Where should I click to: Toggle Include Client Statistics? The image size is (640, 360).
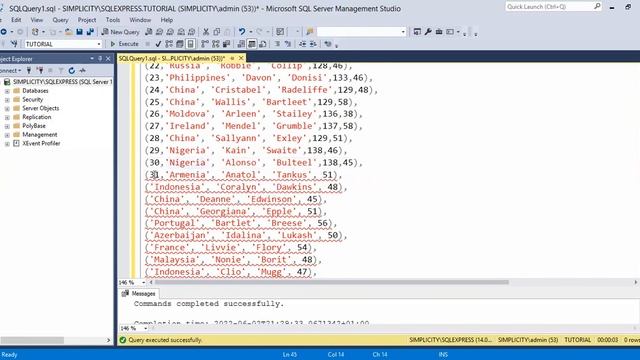click(226, 44)
